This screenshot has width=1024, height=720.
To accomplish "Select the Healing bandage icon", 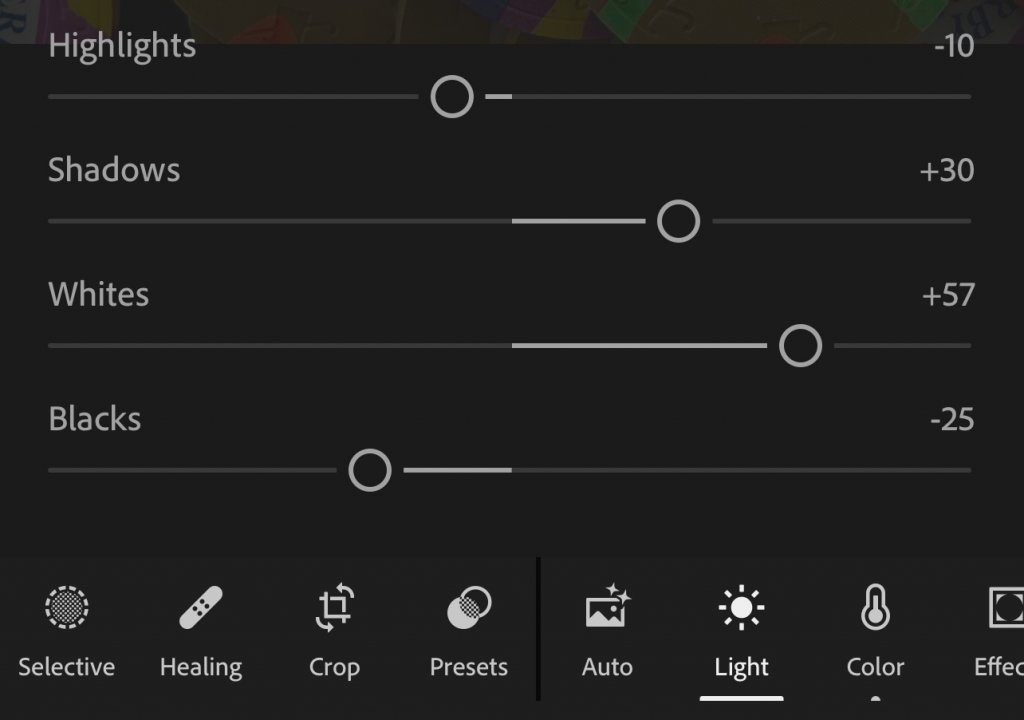I will click(201, 607).
